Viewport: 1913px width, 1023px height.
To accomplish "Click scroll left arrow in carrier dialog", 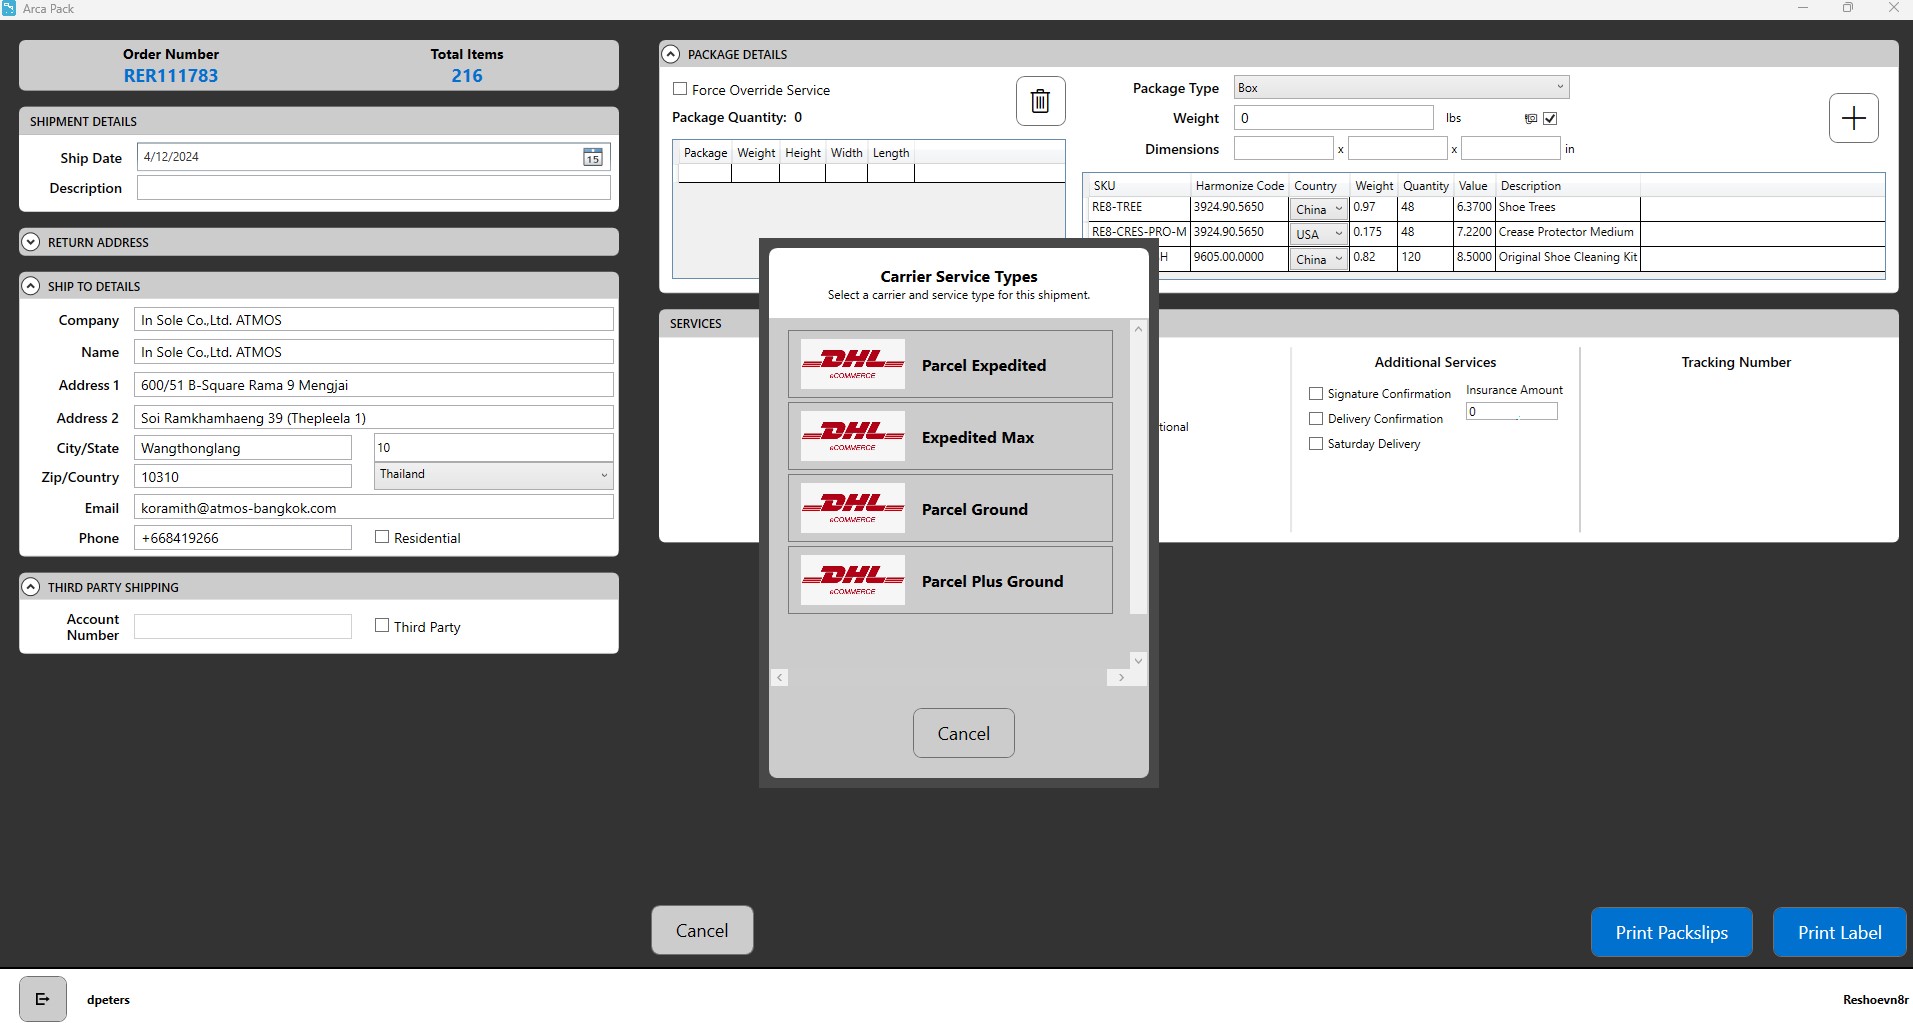I will [780, 677].
